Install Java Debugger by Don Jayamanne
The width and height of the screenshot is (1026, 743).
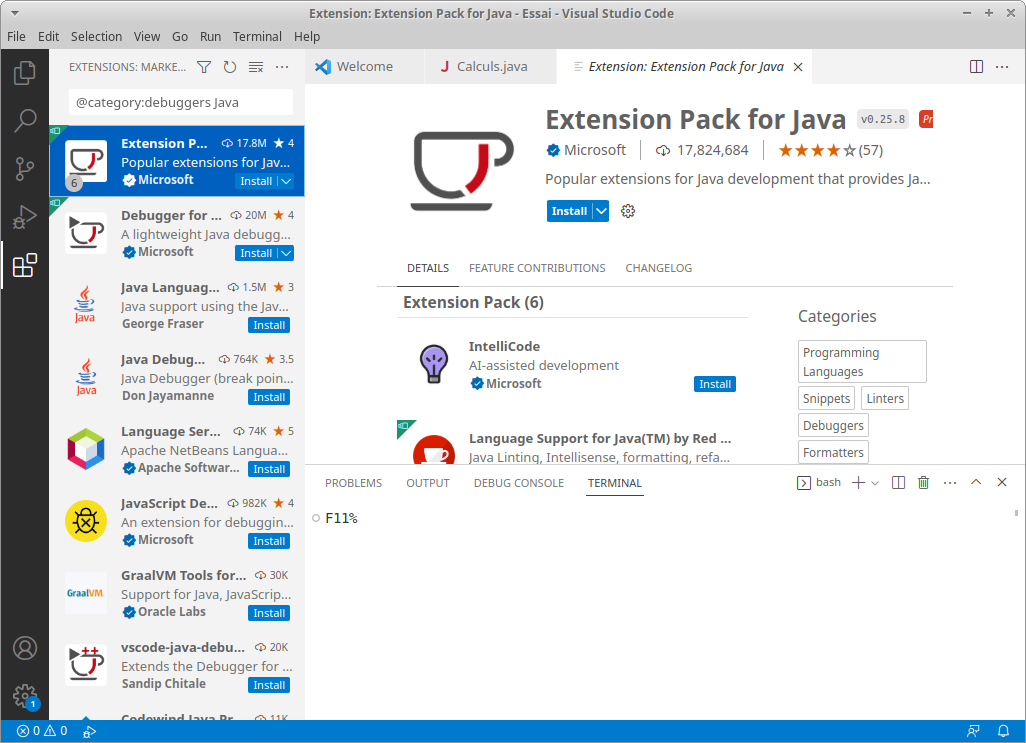[269, 397]
